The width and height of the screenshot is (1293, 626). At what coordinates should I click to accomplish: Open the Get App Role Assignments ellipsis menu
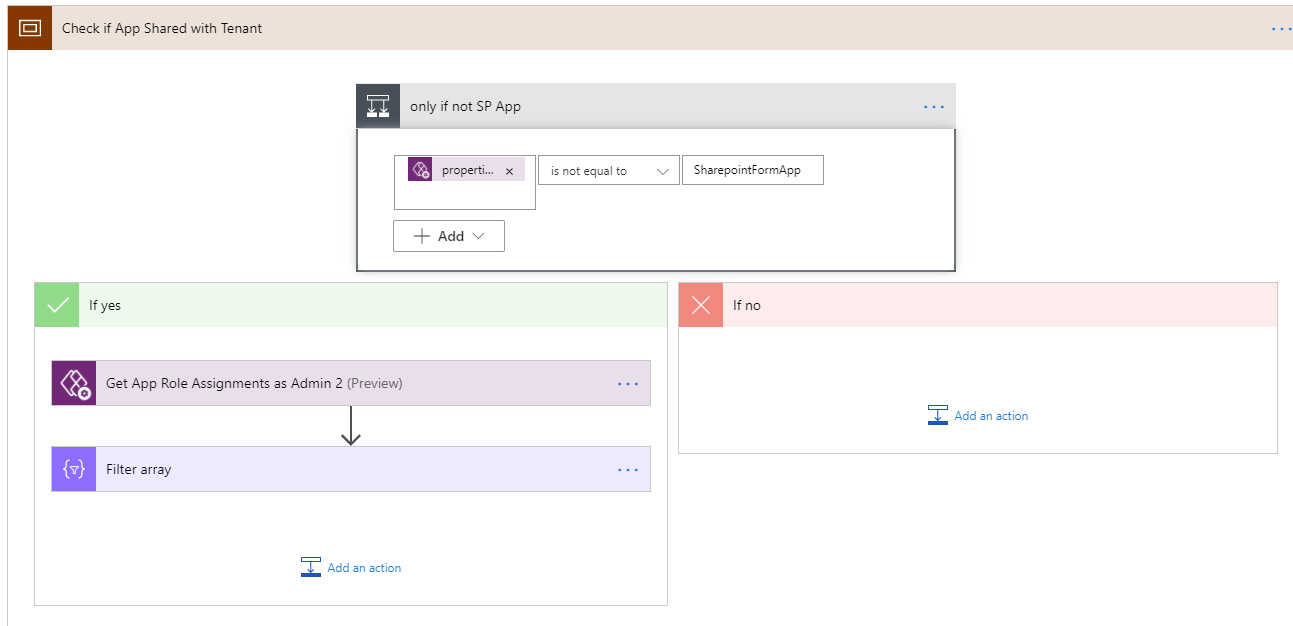pyautogui.click(x=628, y=383)
